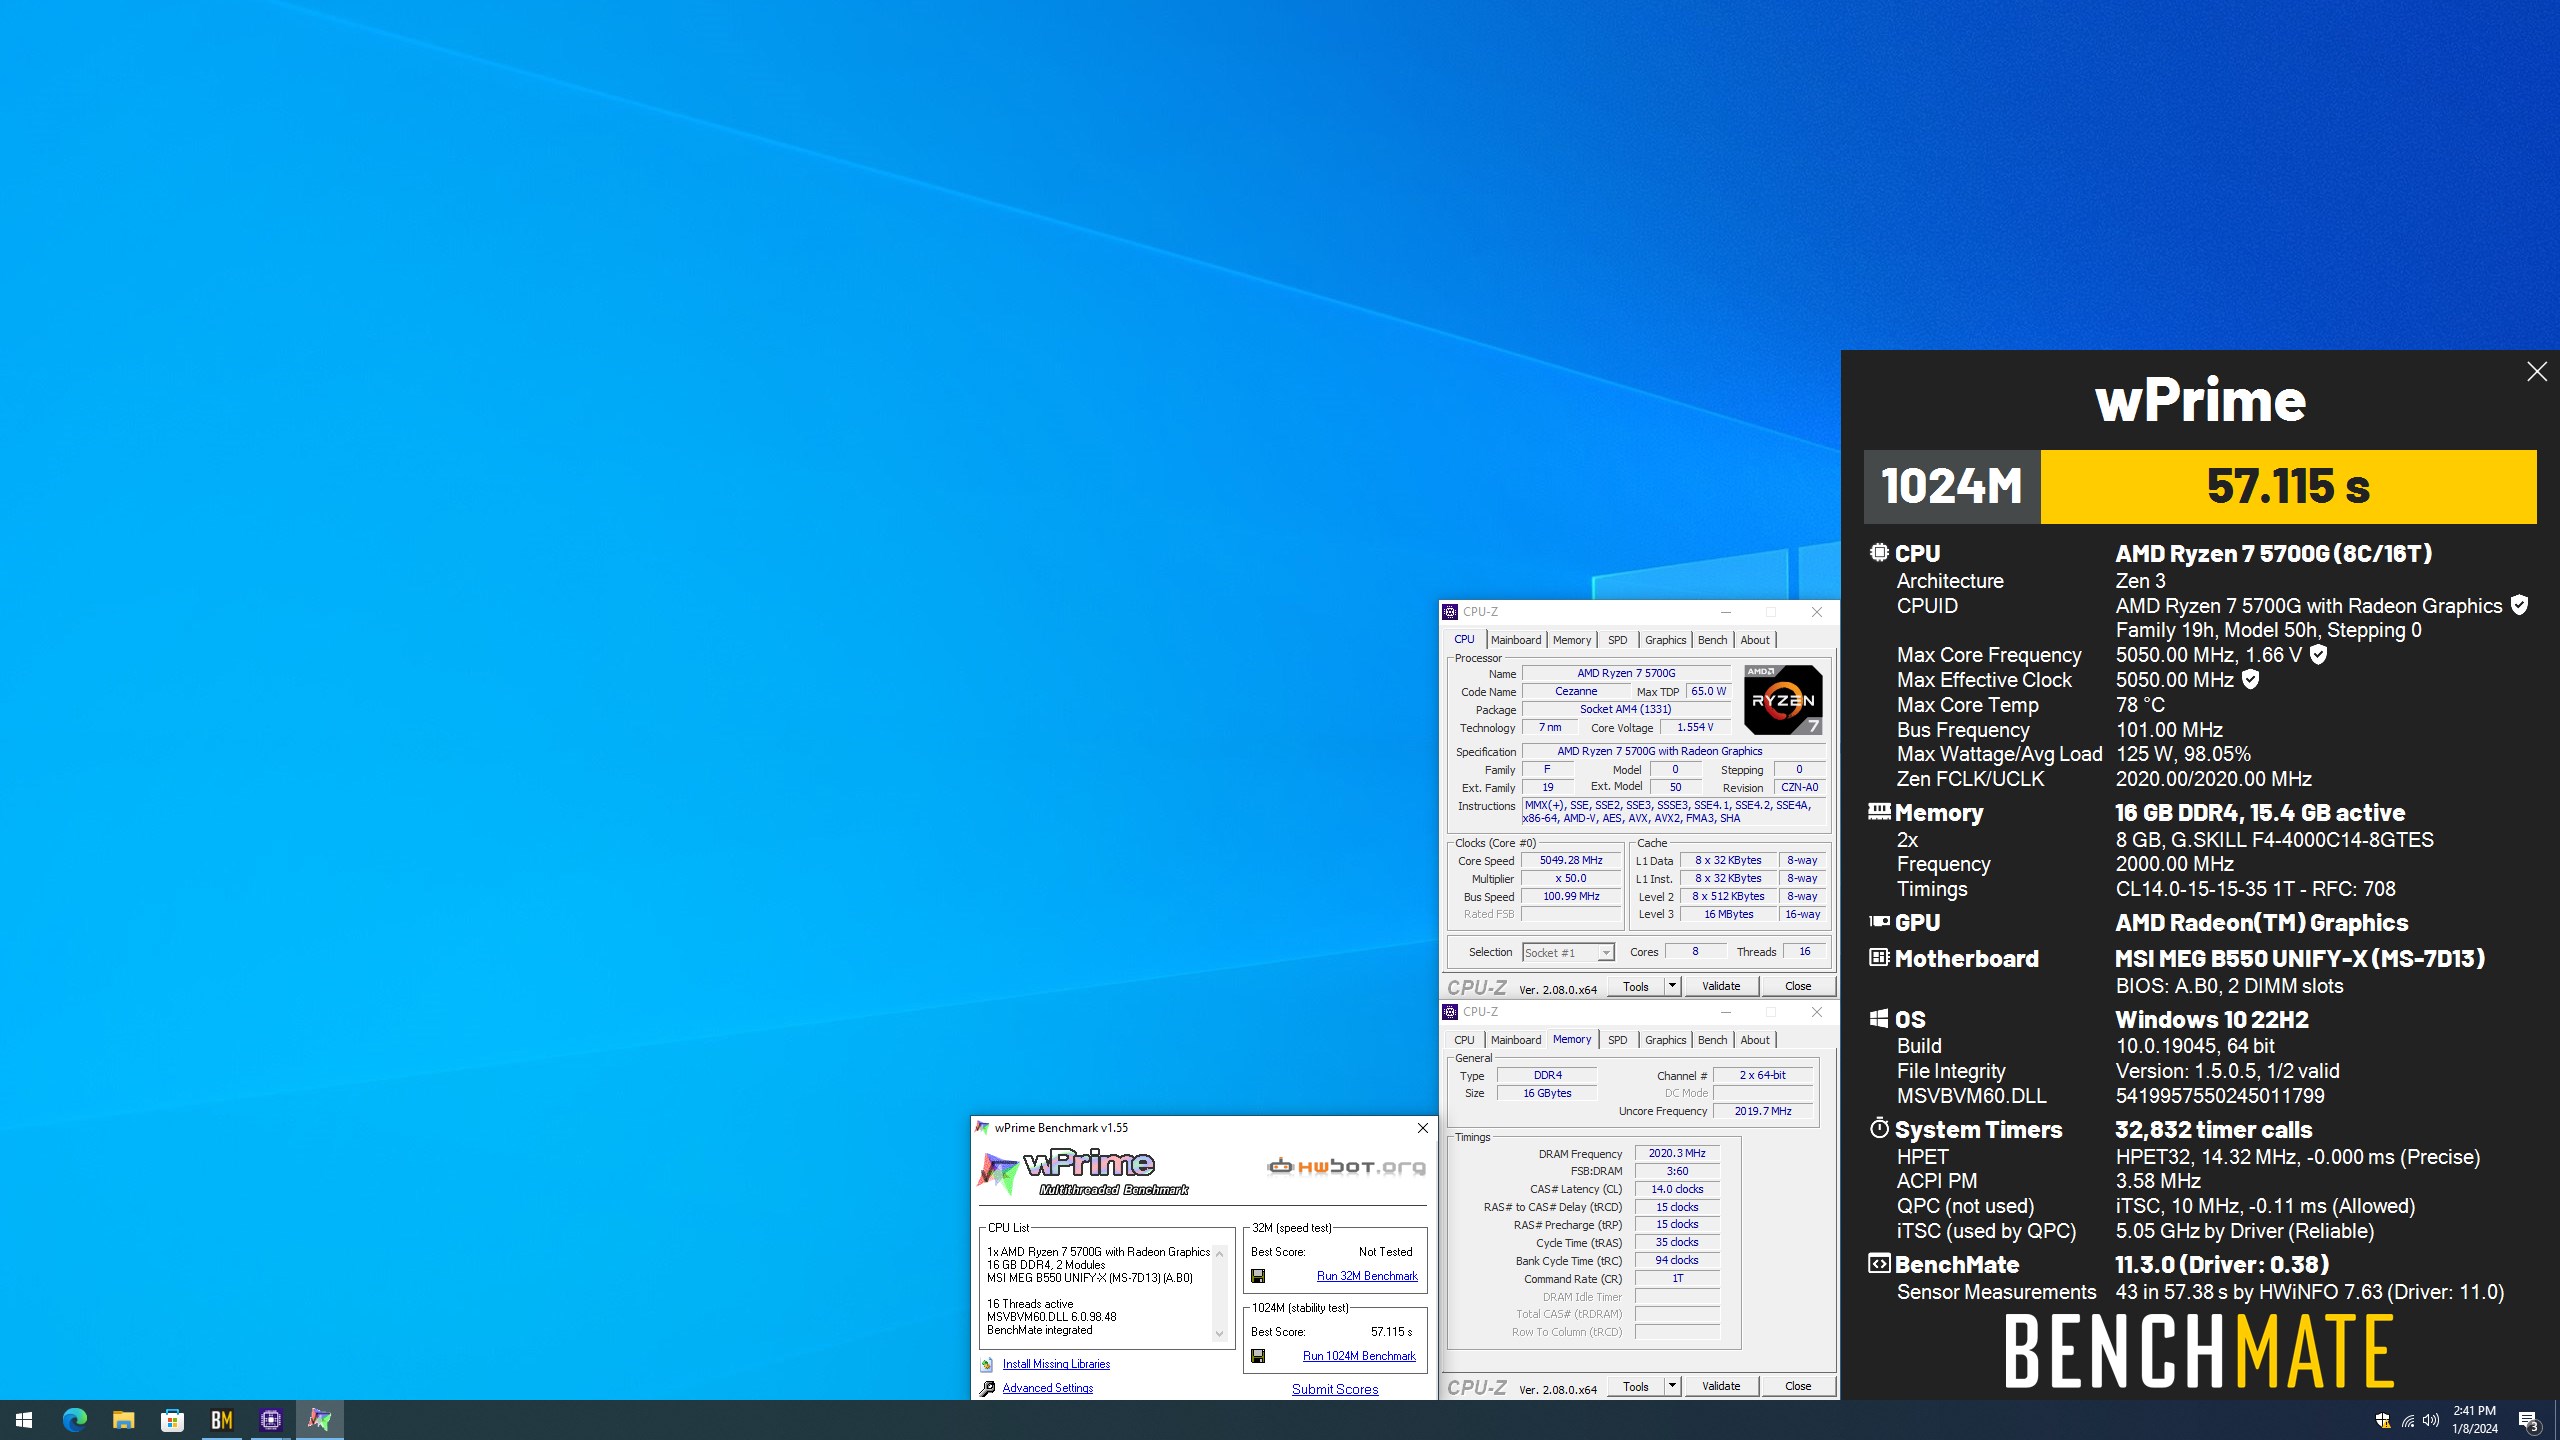Viewport: 2560px width, 1440px height.
Task: Switch to Memory tab in upper CPU-Z
Action: (1572, 640)
